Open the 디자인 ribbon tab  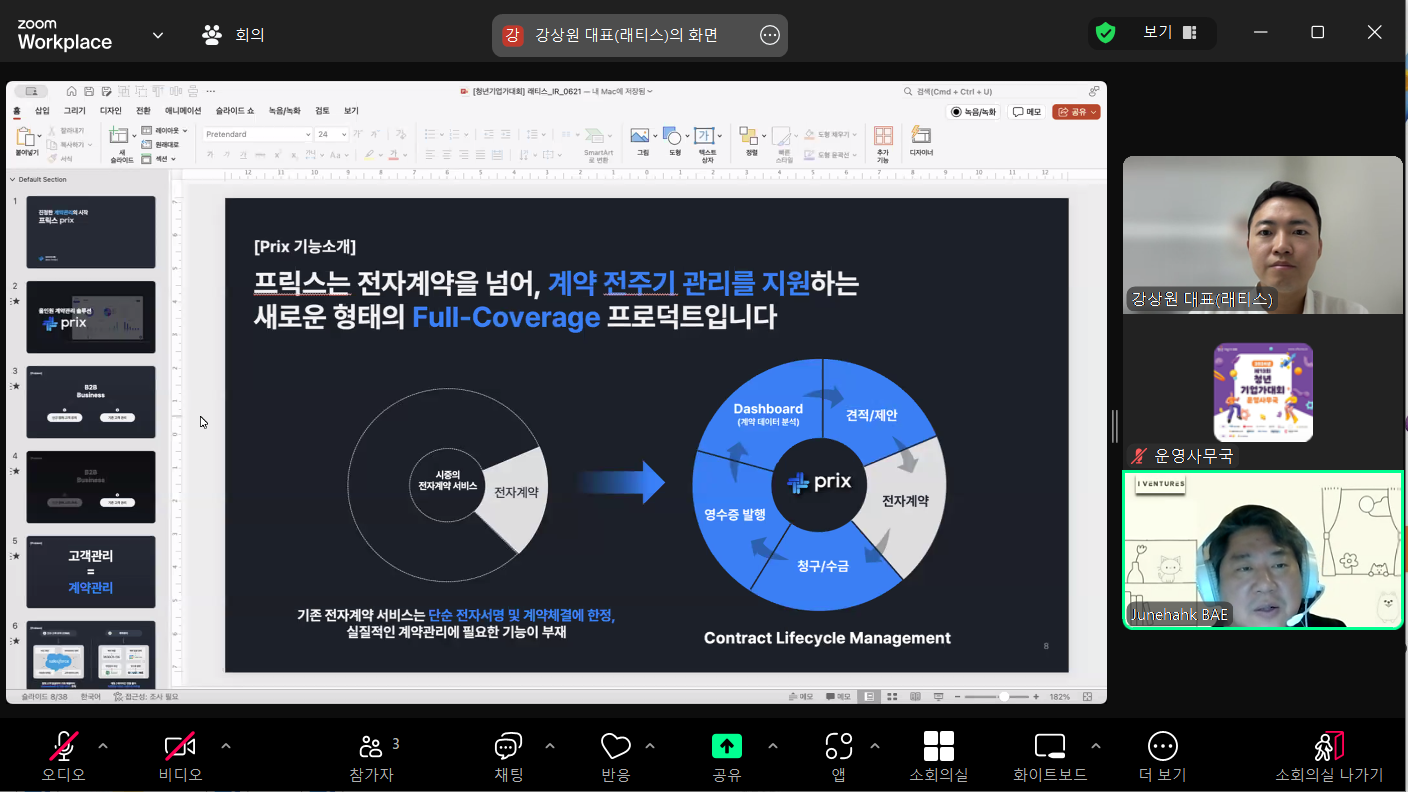coord(111,111)
